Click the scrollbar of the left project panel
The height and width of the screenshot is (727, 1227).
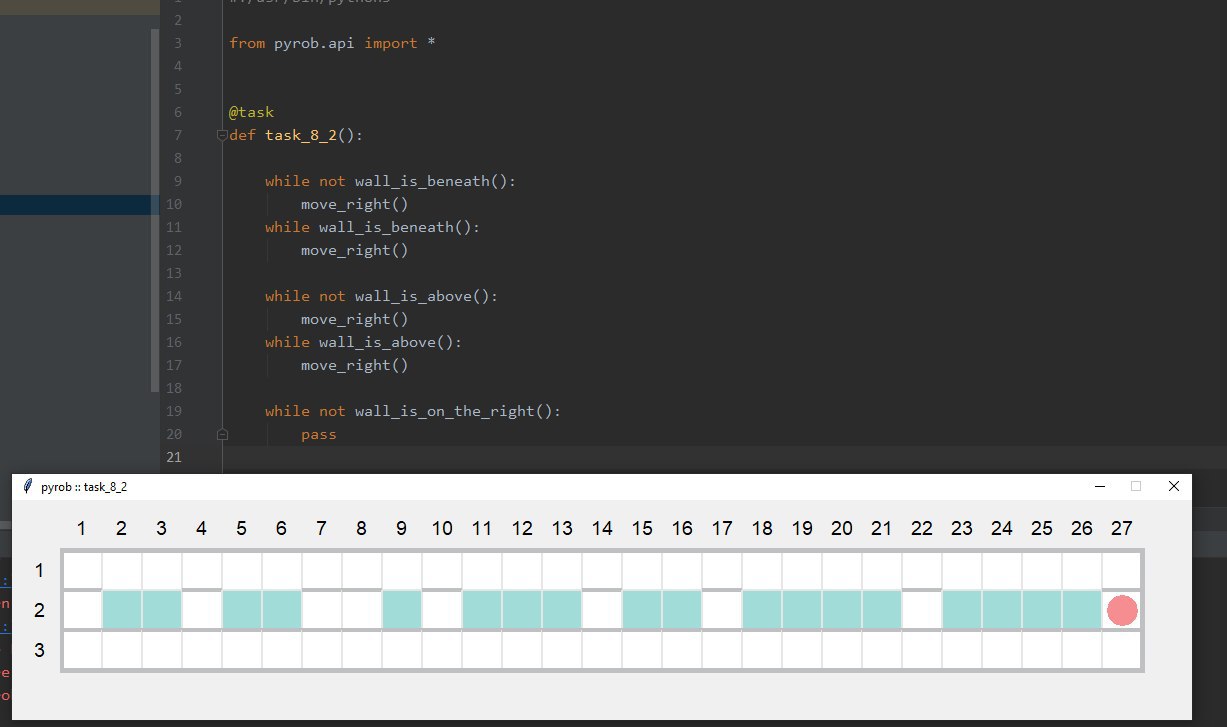(154, 210)
